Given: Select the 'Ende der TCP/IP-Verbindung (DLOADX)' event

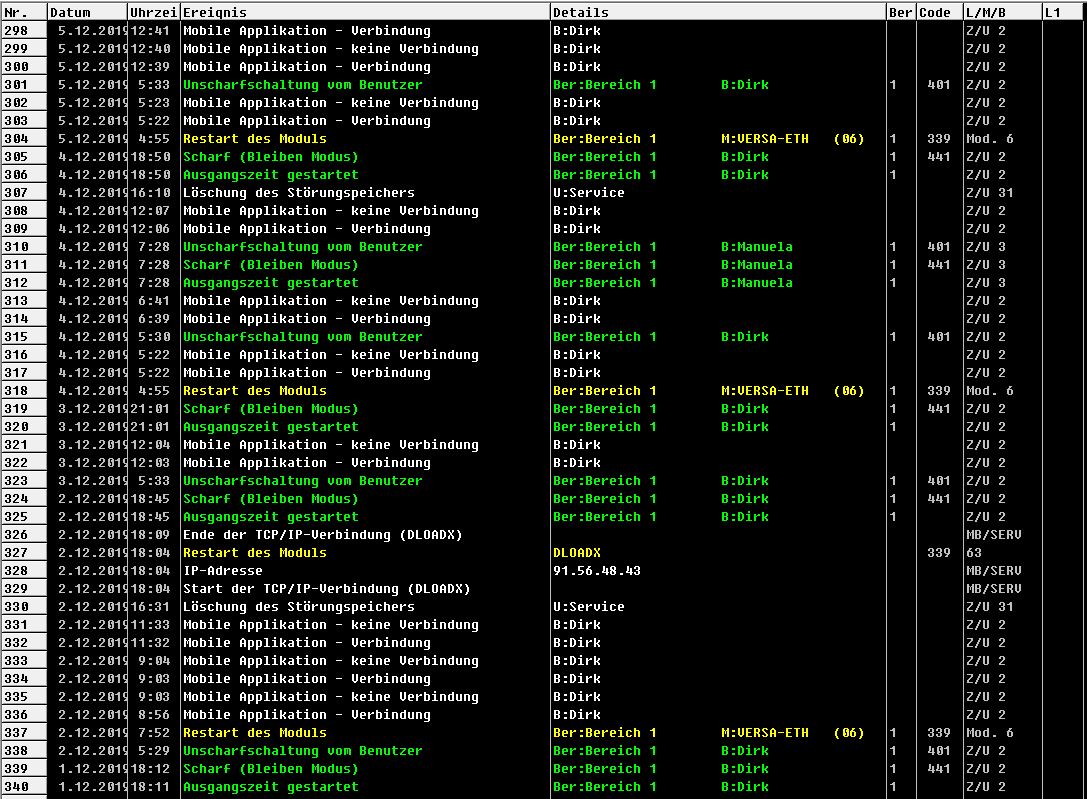Looking at the screenshot, I should [x=322, y=534].
